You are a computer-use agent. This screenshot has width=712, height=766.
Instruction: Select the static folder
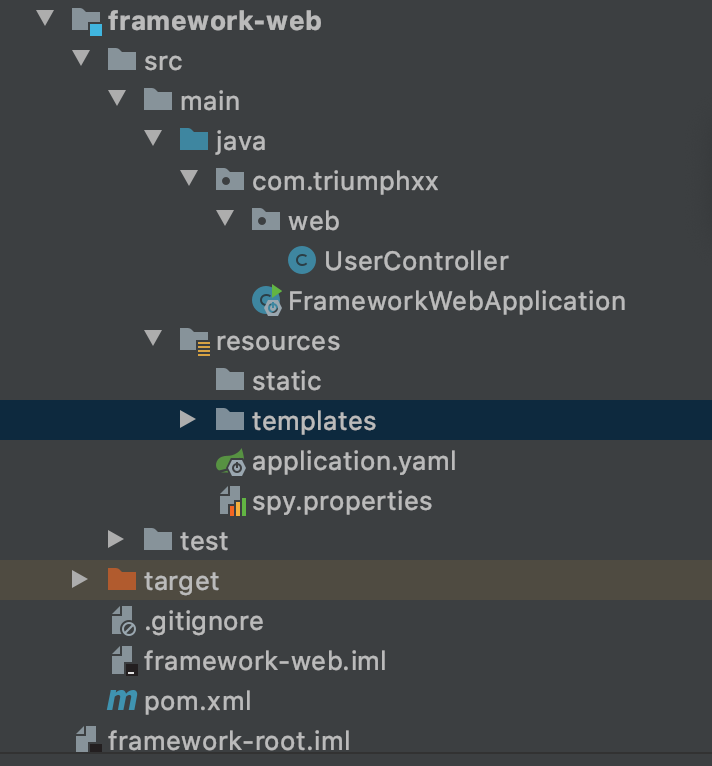tap(286, 381)
